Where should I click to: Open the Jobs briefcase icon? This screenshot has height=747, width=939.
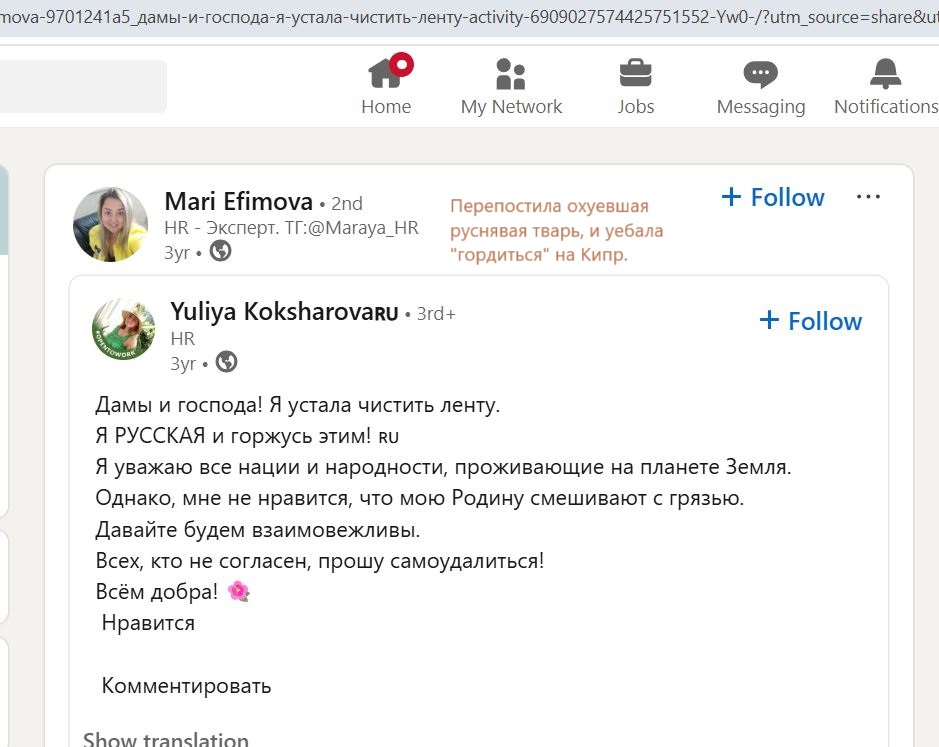pyautogui.click(x=635, y=73)
